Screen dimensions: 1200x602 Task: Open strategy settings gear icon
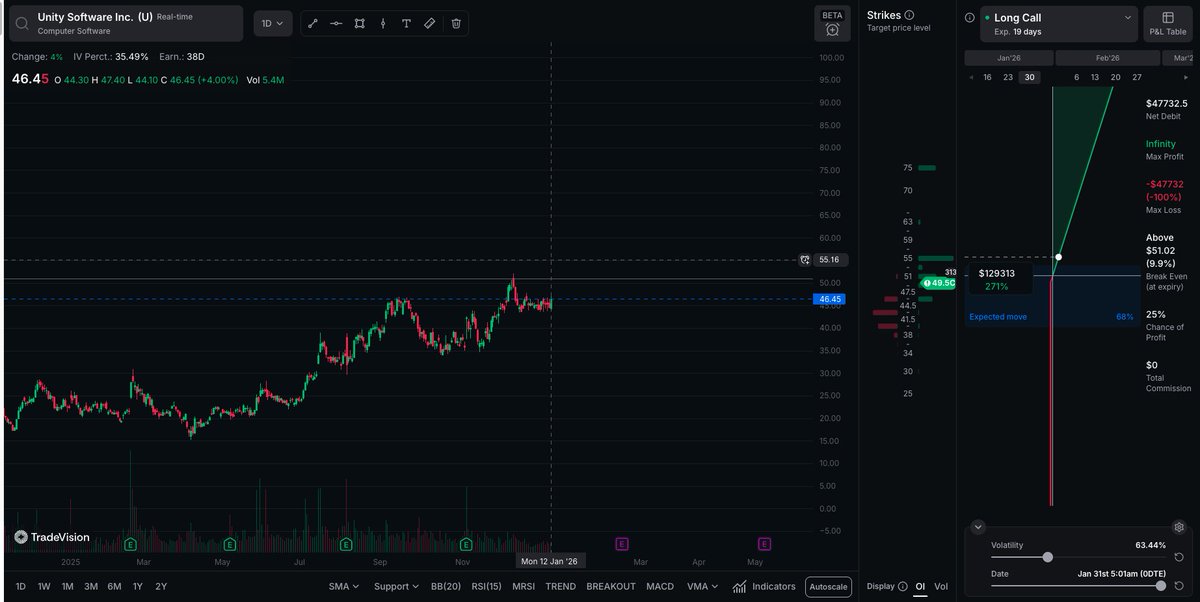(x=1179, y=527)
